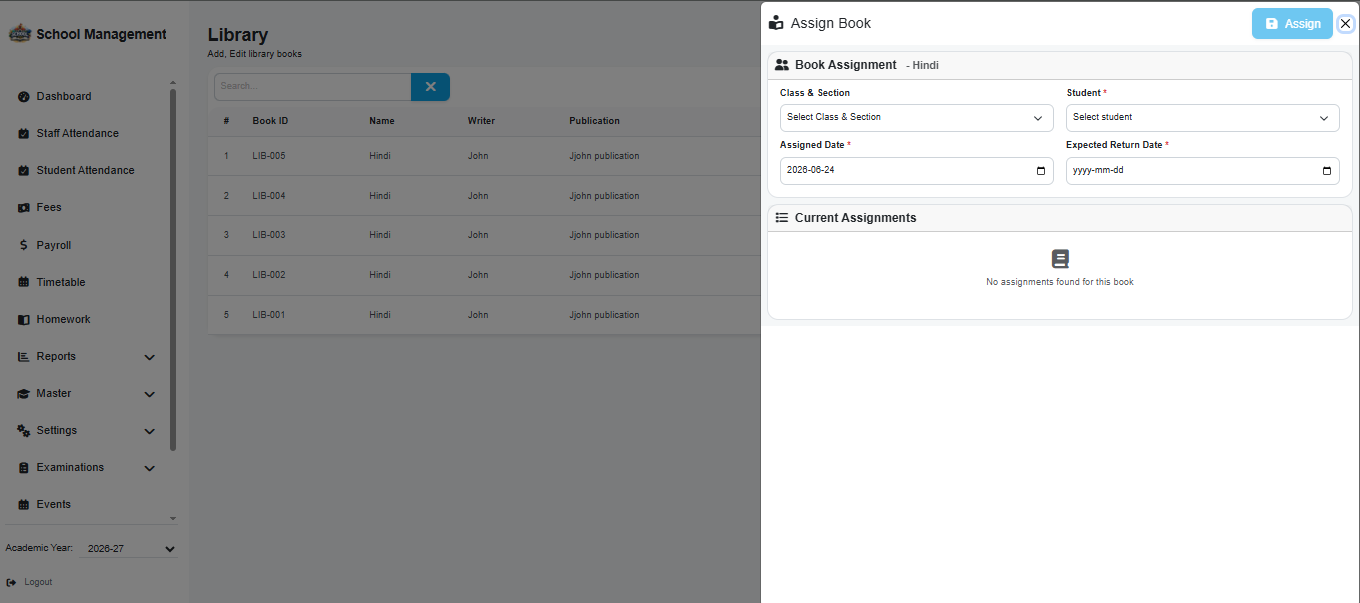Click the Student Attendance clipboard icon
The image size is (1360, 603).
coord(24,171)
